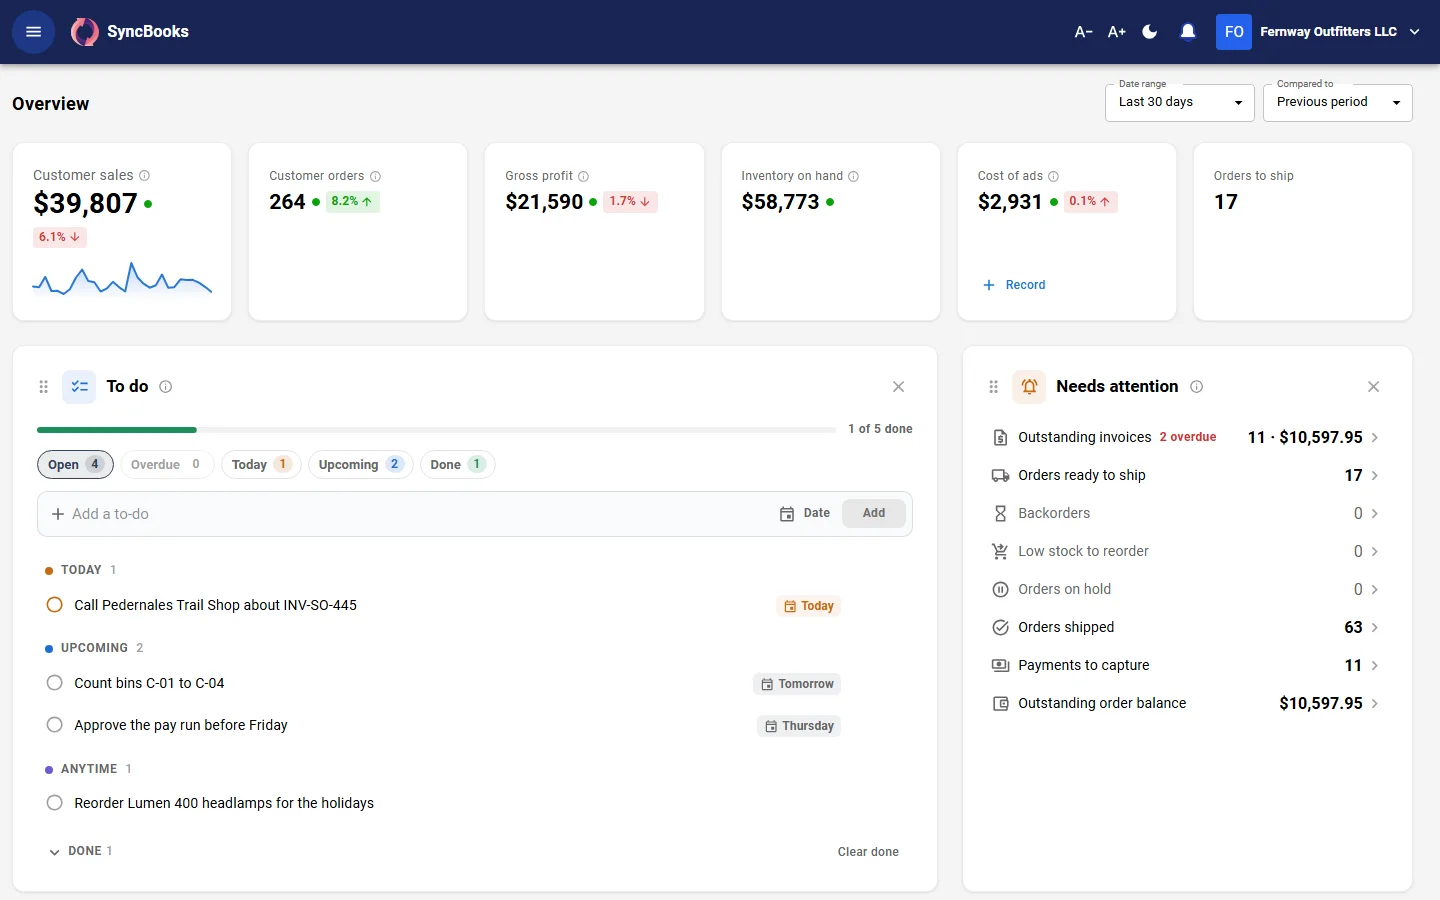Click the SyncBooks logo icon
This screenshot has height=900, width=1440.
[x=84, y=32]
